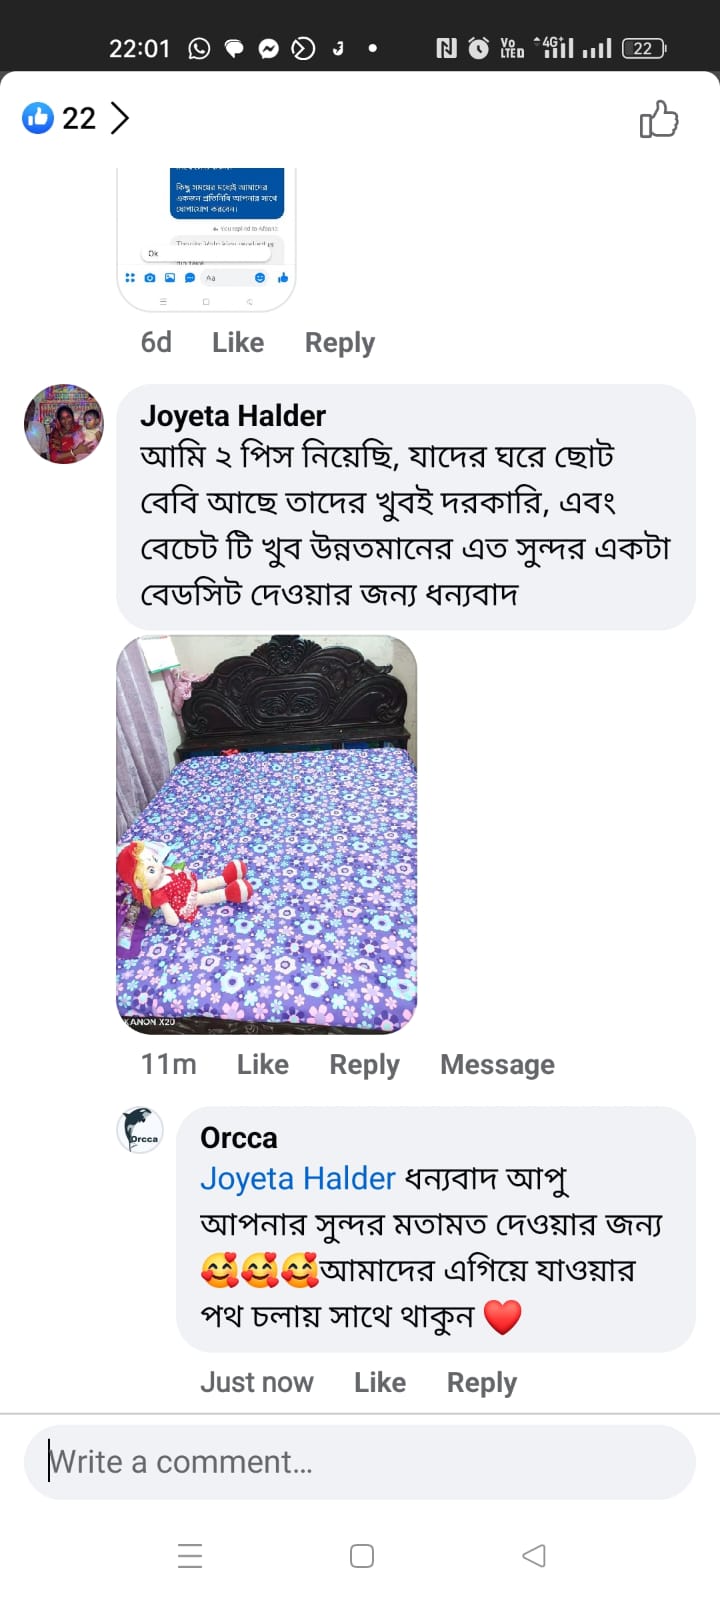
Task: Open the WhatsApp notification icon in status bar
Action: click(x=200, y=48)
